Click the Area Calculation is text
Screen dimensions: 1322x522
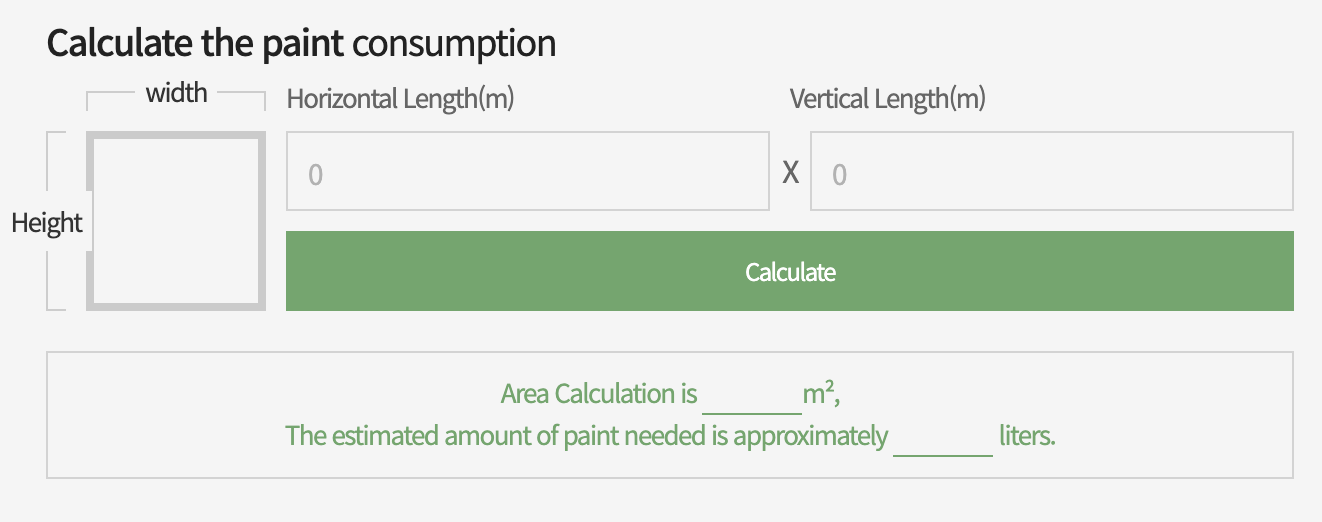[598, 394]
